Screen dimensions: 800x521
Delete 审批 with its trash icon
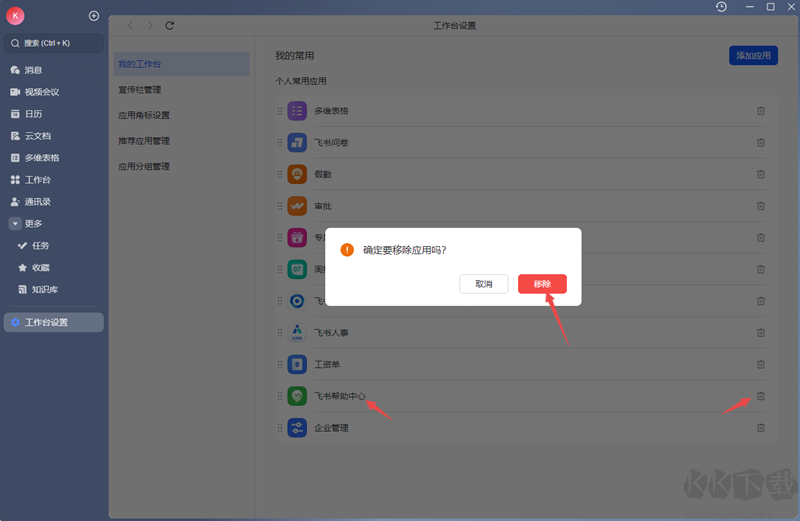click(761, 206)
